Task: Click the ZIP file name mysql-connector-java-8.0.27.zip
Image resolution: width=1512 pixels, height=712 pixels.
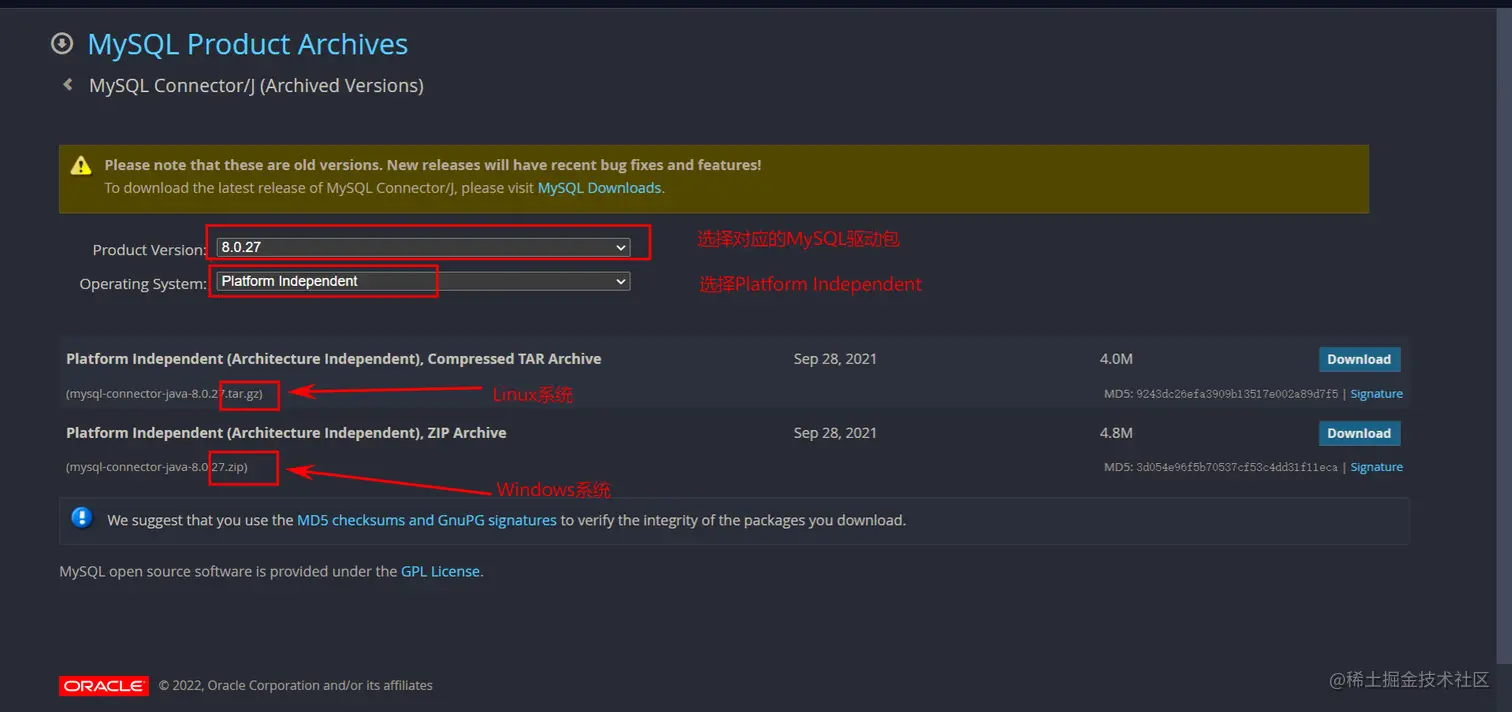Action: pos(157,467)
